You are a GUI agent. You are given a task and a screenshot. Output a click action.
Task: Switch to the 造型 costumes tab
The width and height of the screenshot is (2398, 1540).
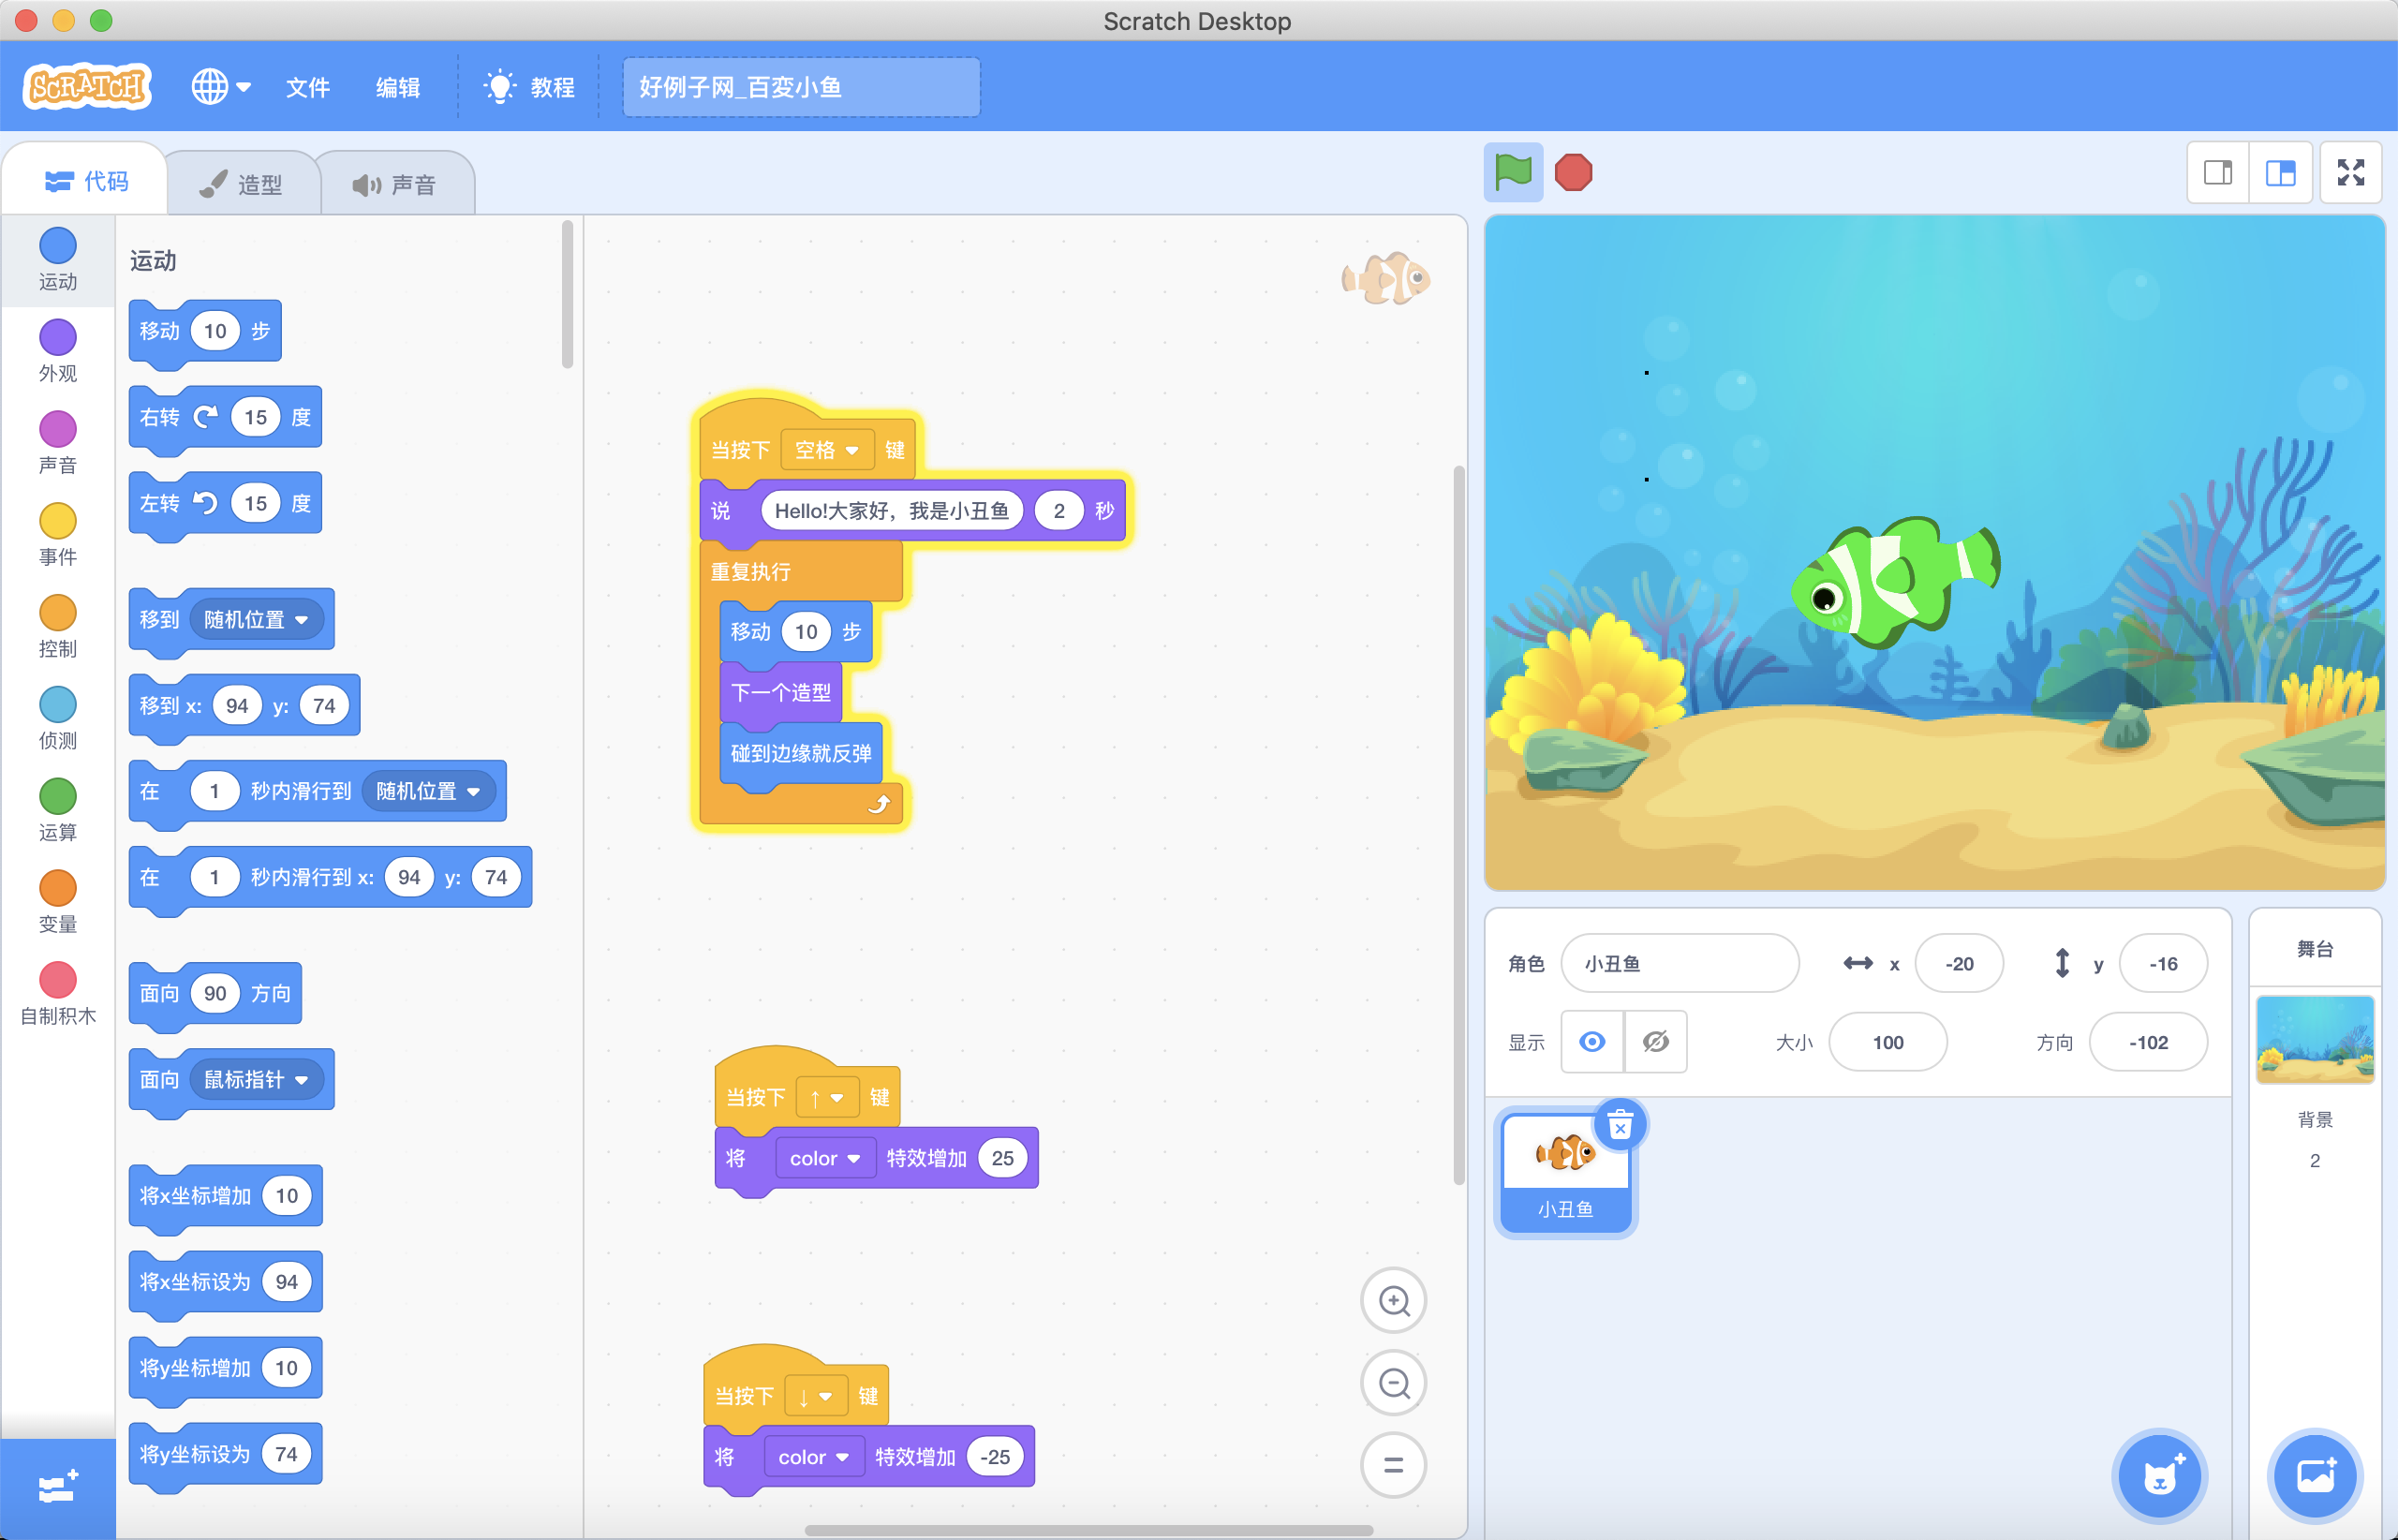click(x=242, y=184)
